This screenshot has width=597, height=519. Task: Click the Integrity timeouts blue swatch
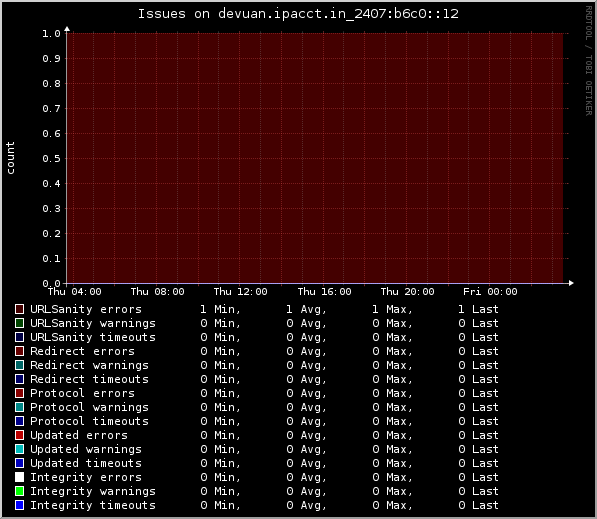point(19,505)
